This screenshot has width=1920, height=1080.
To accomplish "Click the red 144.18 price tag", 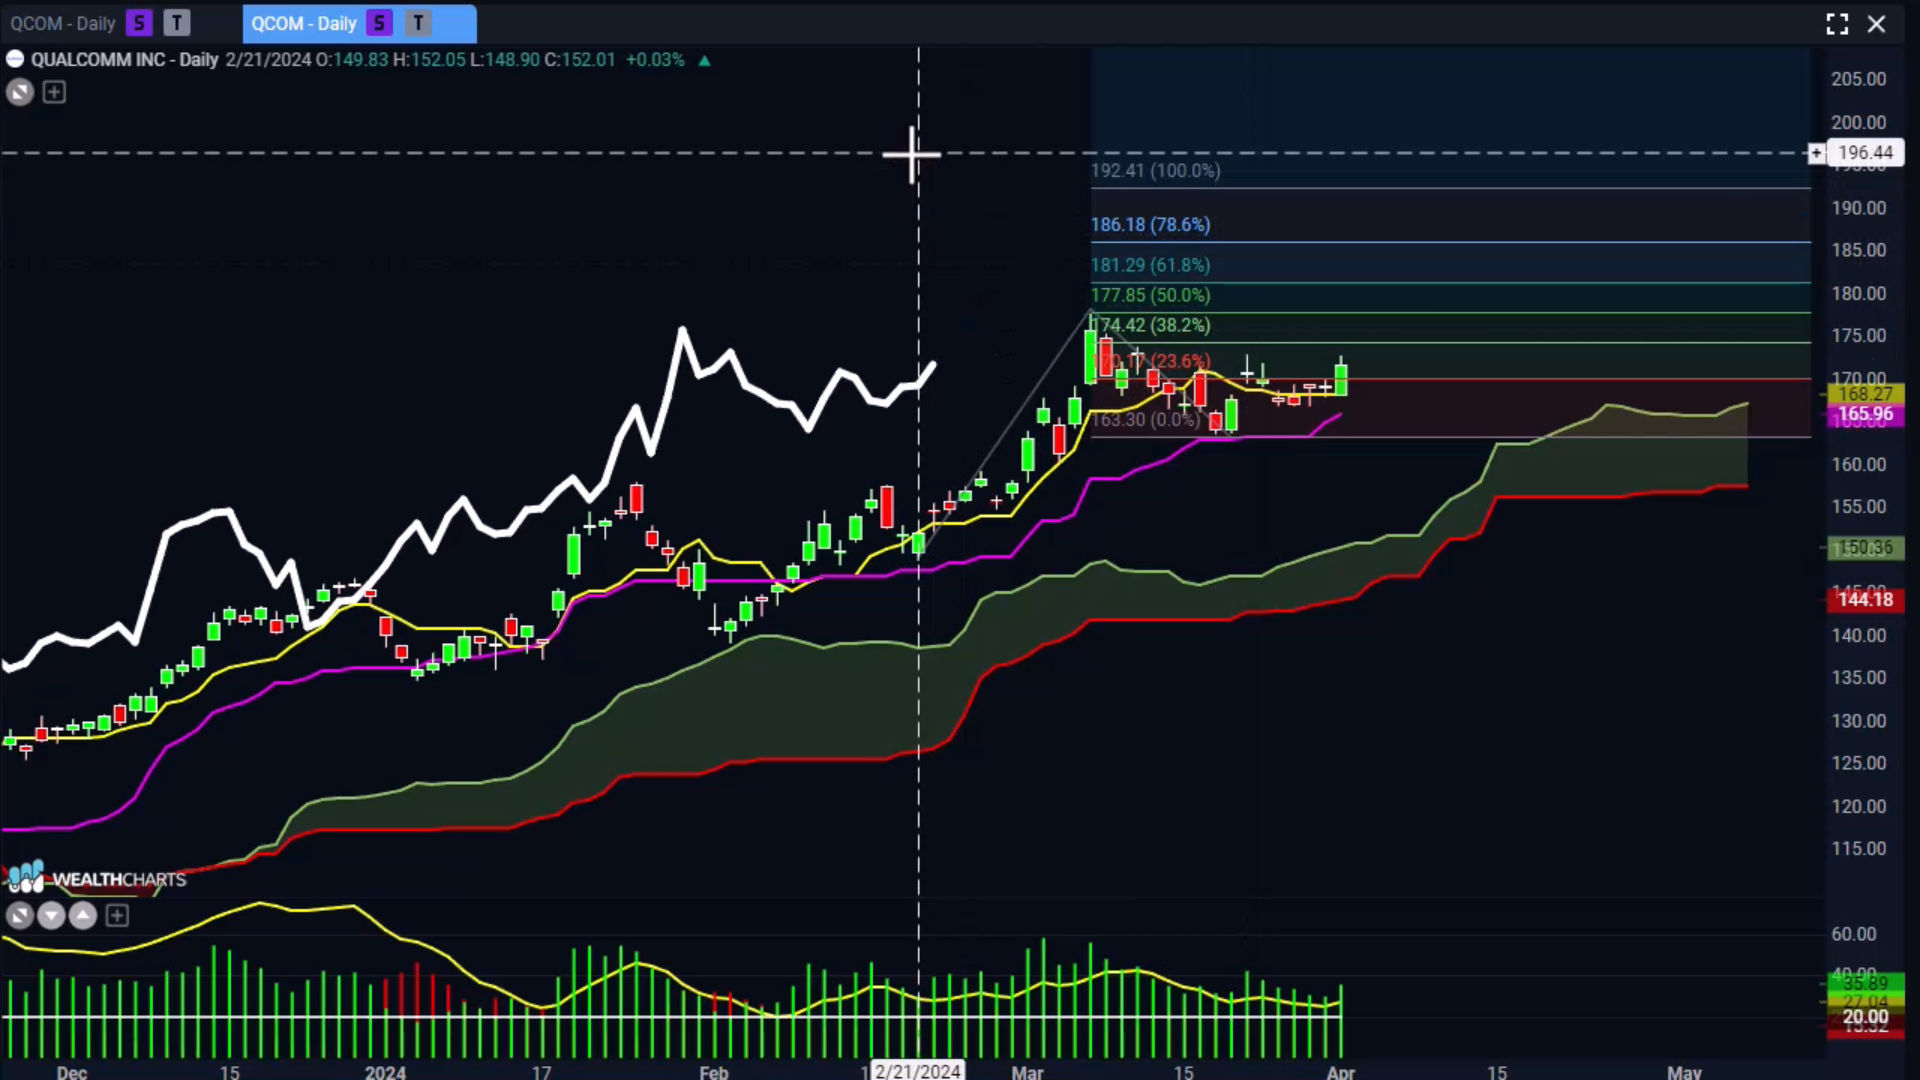I will pos(1866,599).
